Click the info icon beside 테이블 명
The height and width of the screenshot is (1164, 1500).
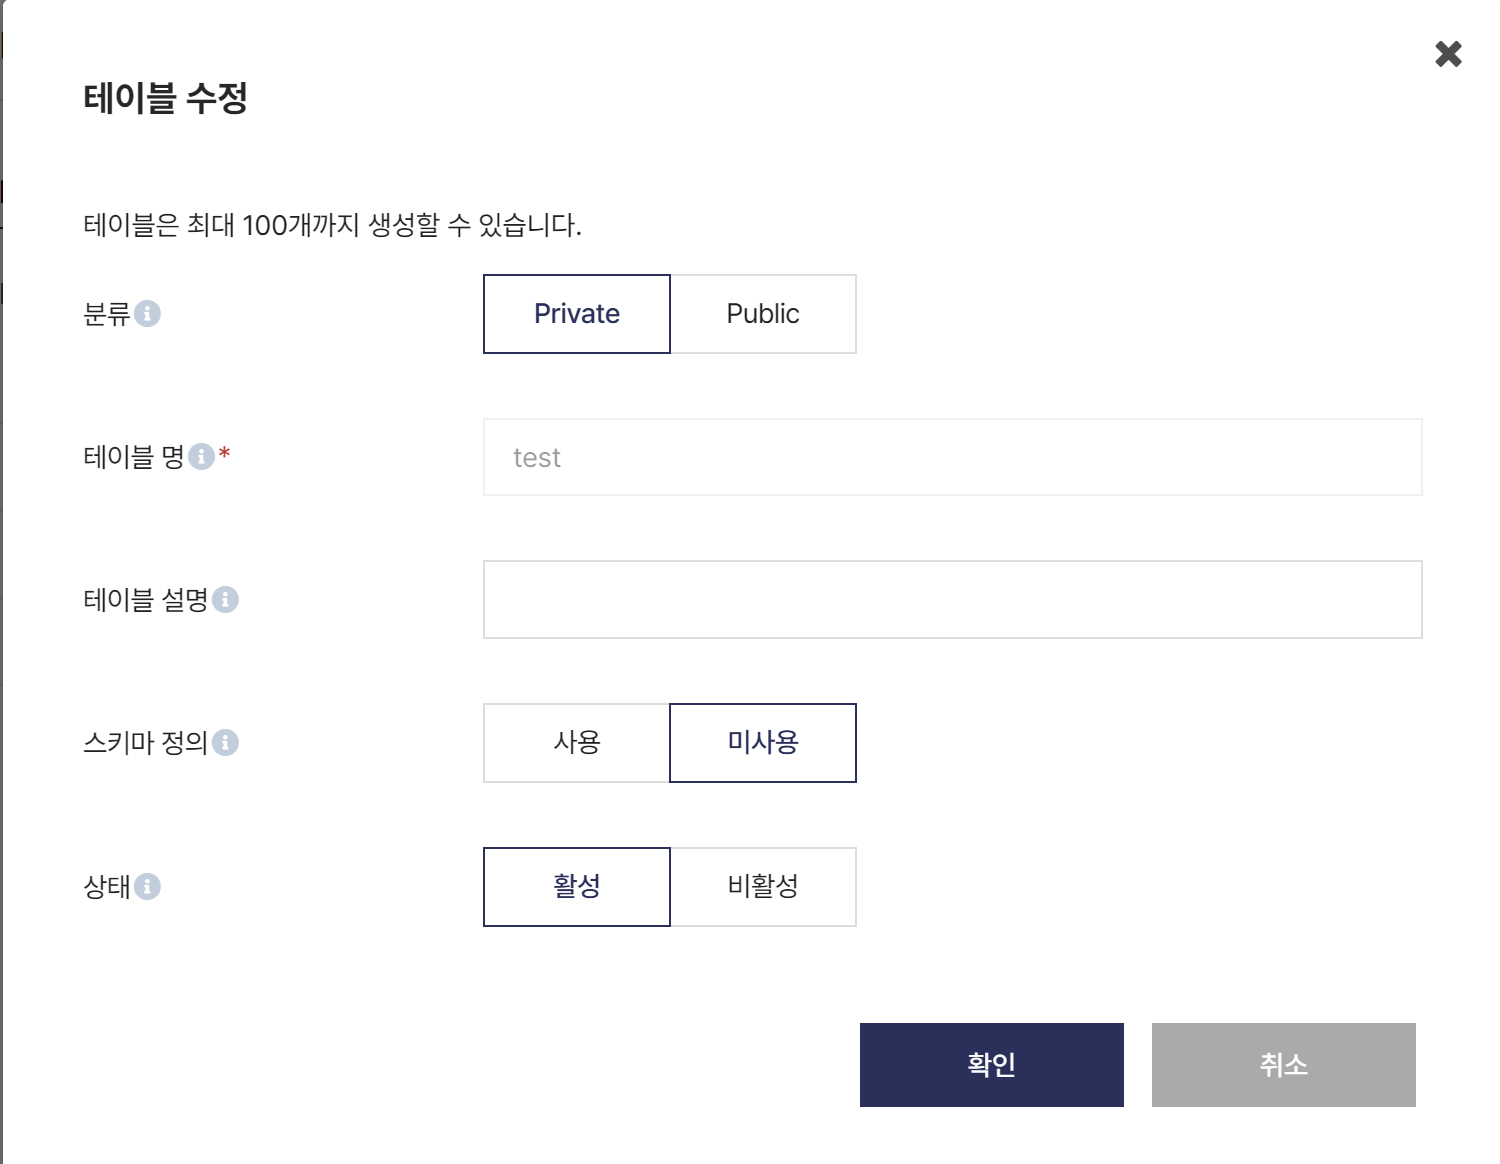coord(201,457)
